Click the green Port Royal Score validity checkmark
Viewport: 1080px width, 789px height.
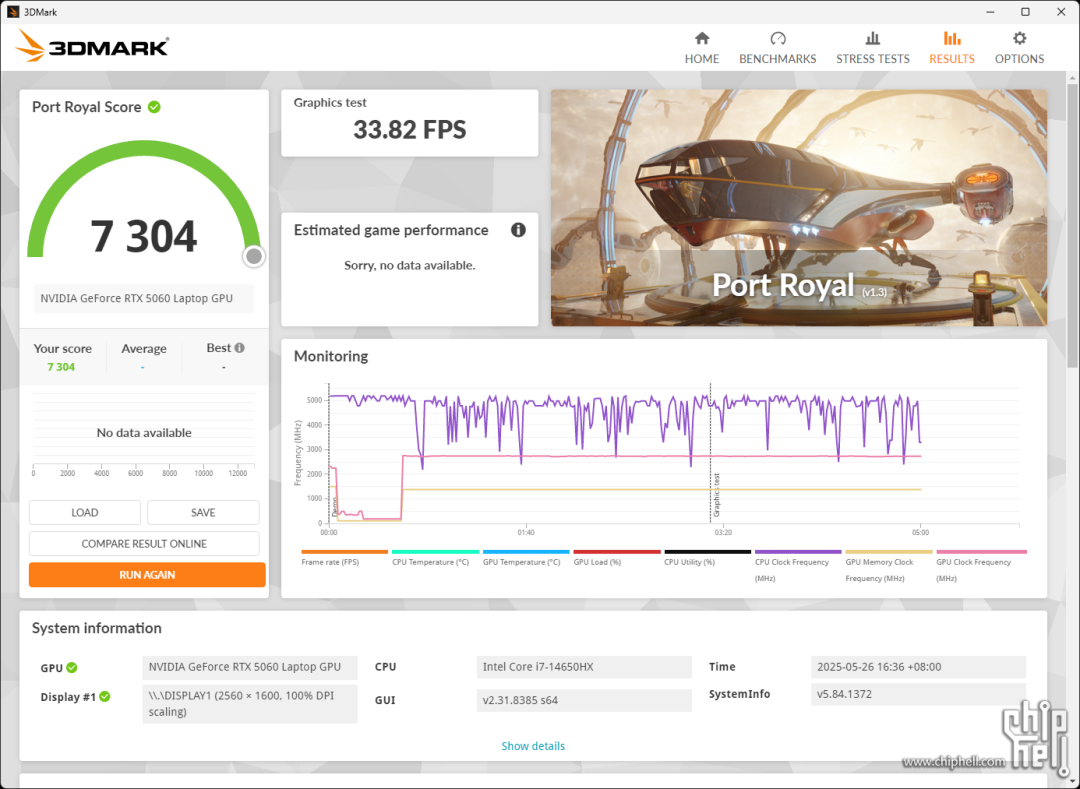click(x=154, y=107)
